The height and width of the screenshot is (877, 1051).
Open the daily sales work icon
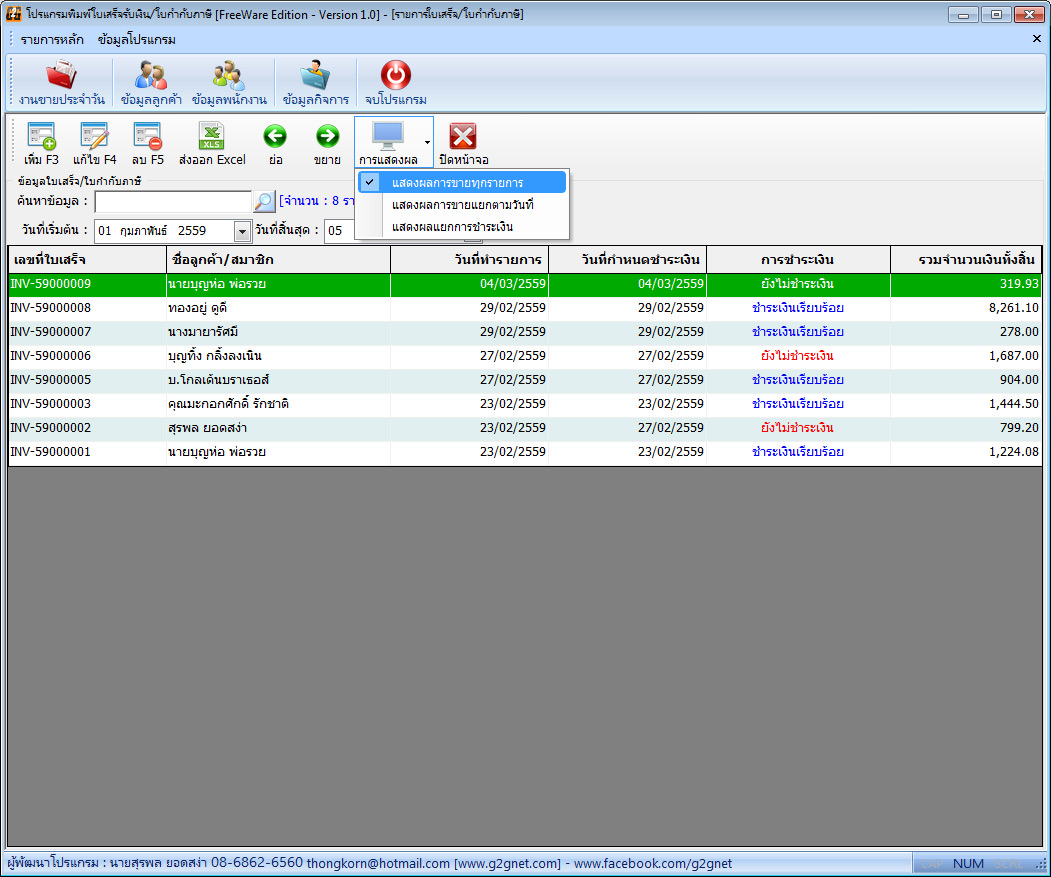(x=61, y=75)
